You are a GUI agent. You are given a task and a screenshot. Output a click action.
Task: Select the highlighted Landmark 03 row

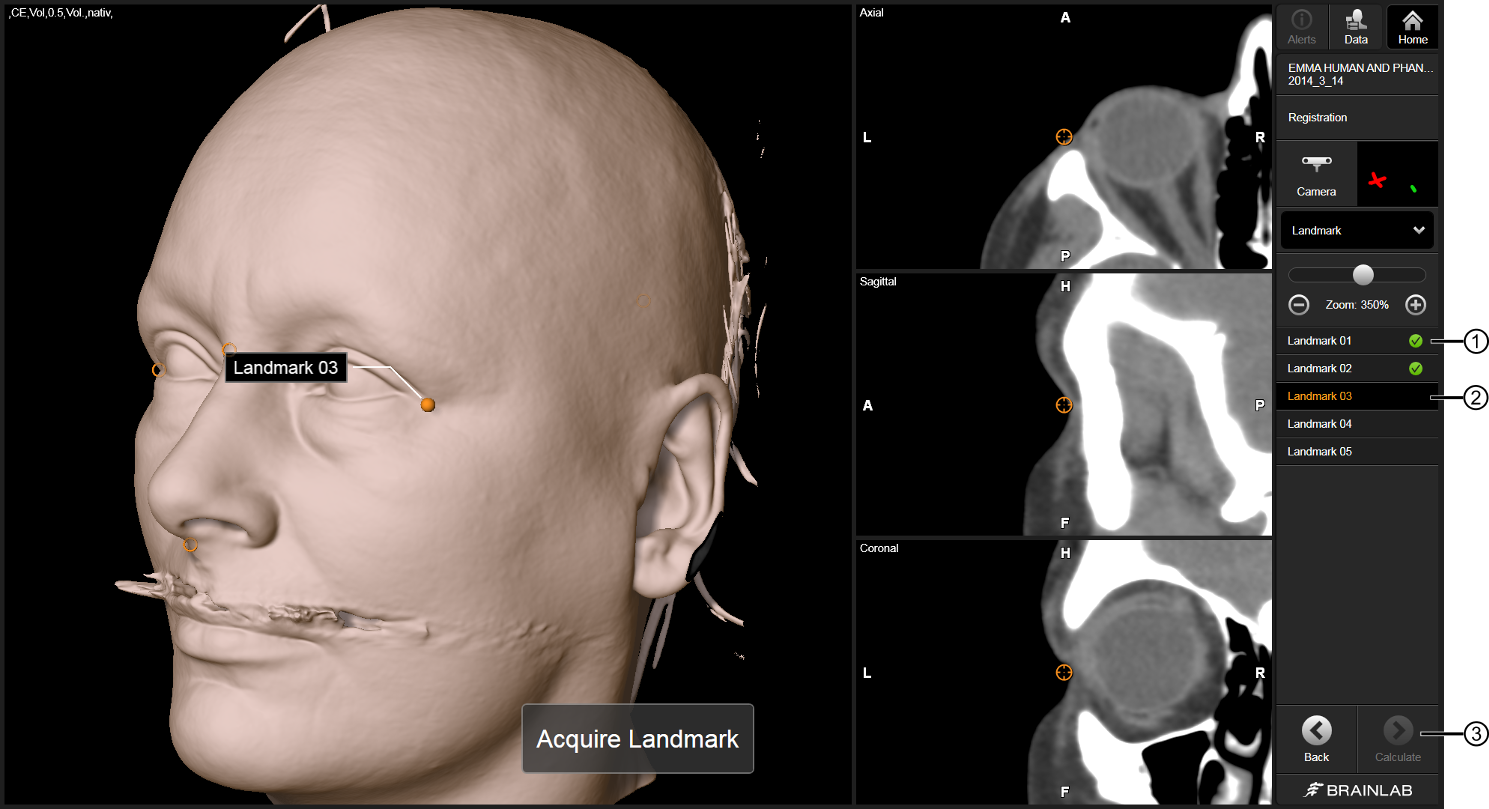coord(1357,396)
